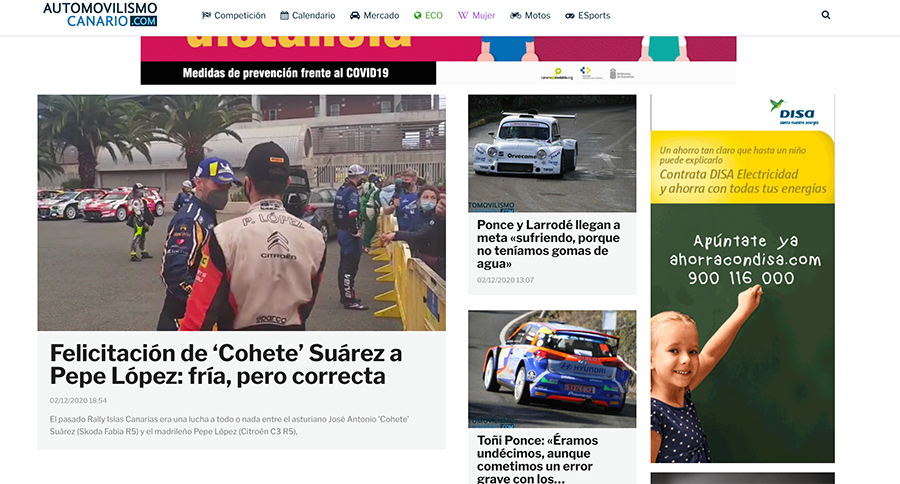Click the DISA Electricidad sidebar advertisement

click(743, 278)
